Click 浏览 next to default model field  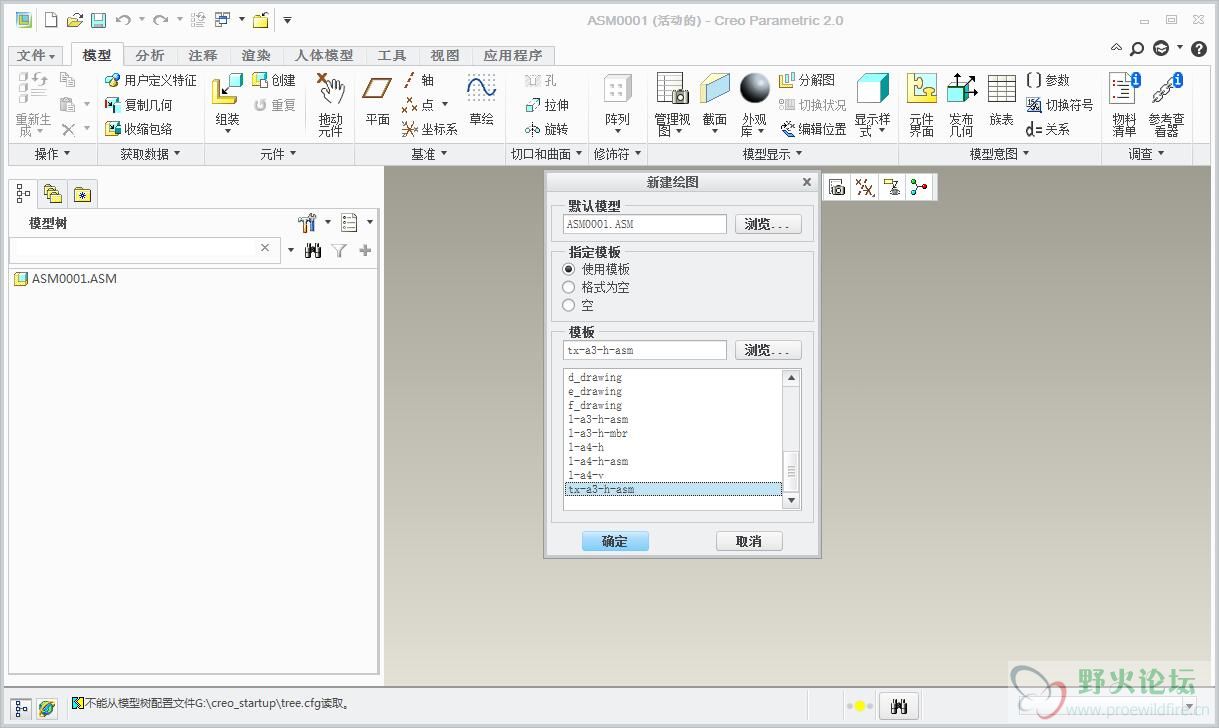point(768,224)
